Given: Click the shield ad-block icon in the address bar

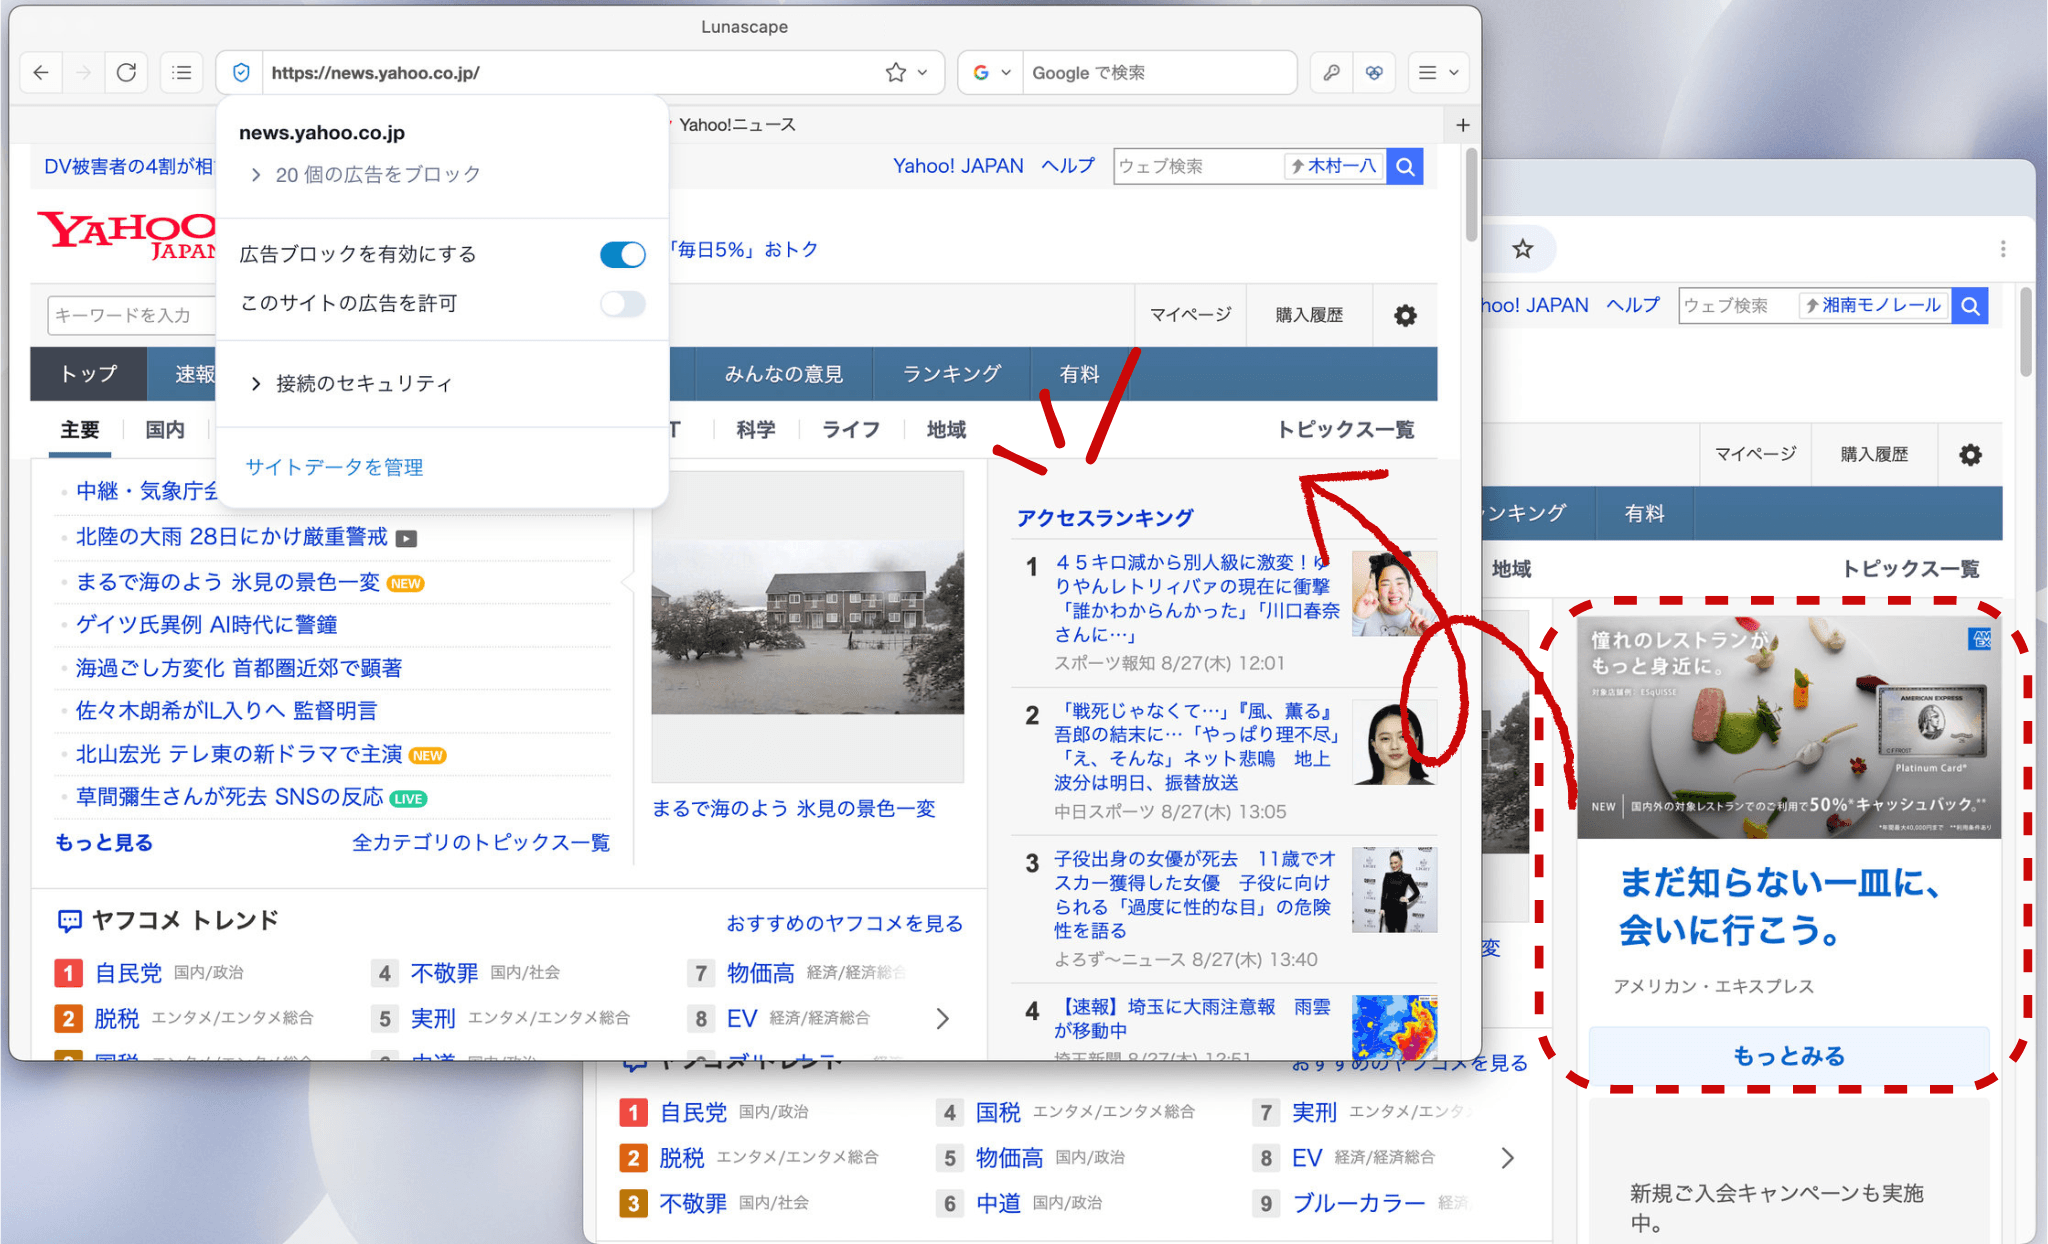Looking at the screenshot, I should (241, 72).
